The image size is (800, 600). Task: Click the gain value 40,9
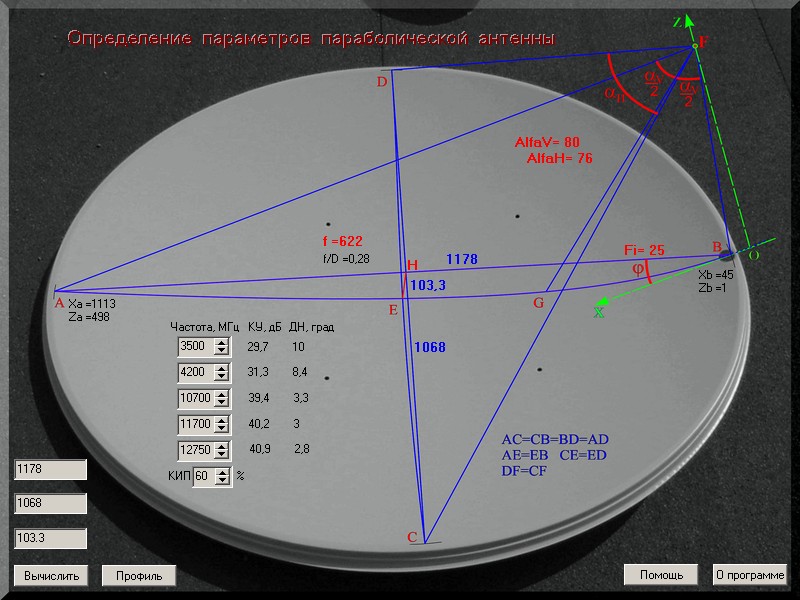point(260,449)
